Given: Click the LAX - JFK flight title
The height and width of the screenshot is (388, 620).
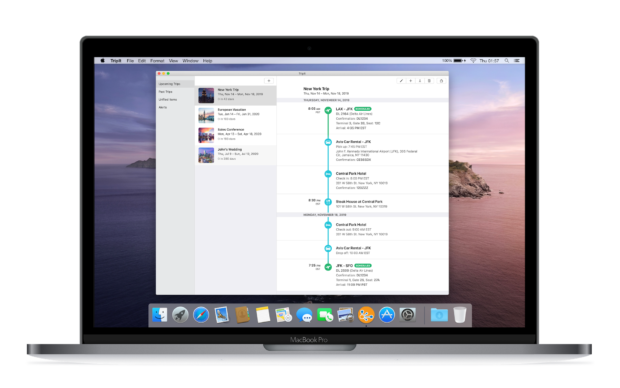Looking at the screenshot, I should tap(344, 109).
